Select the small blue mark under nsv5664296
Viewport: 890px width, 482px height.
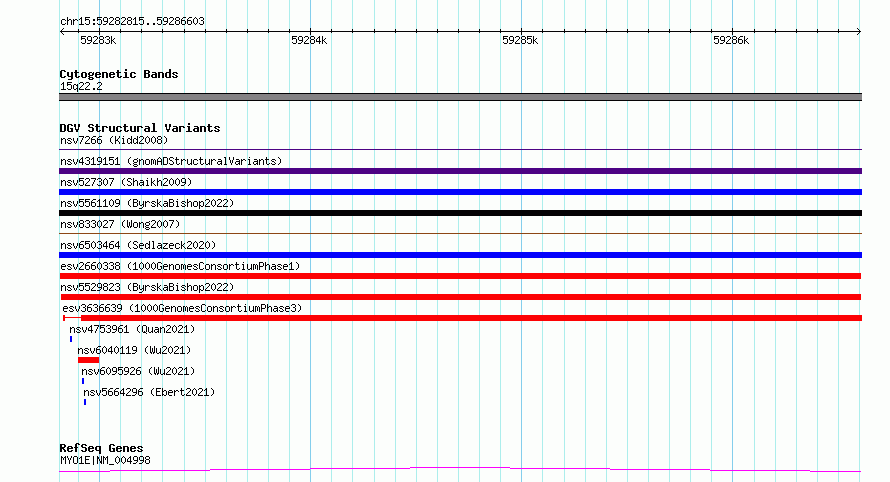85,402
